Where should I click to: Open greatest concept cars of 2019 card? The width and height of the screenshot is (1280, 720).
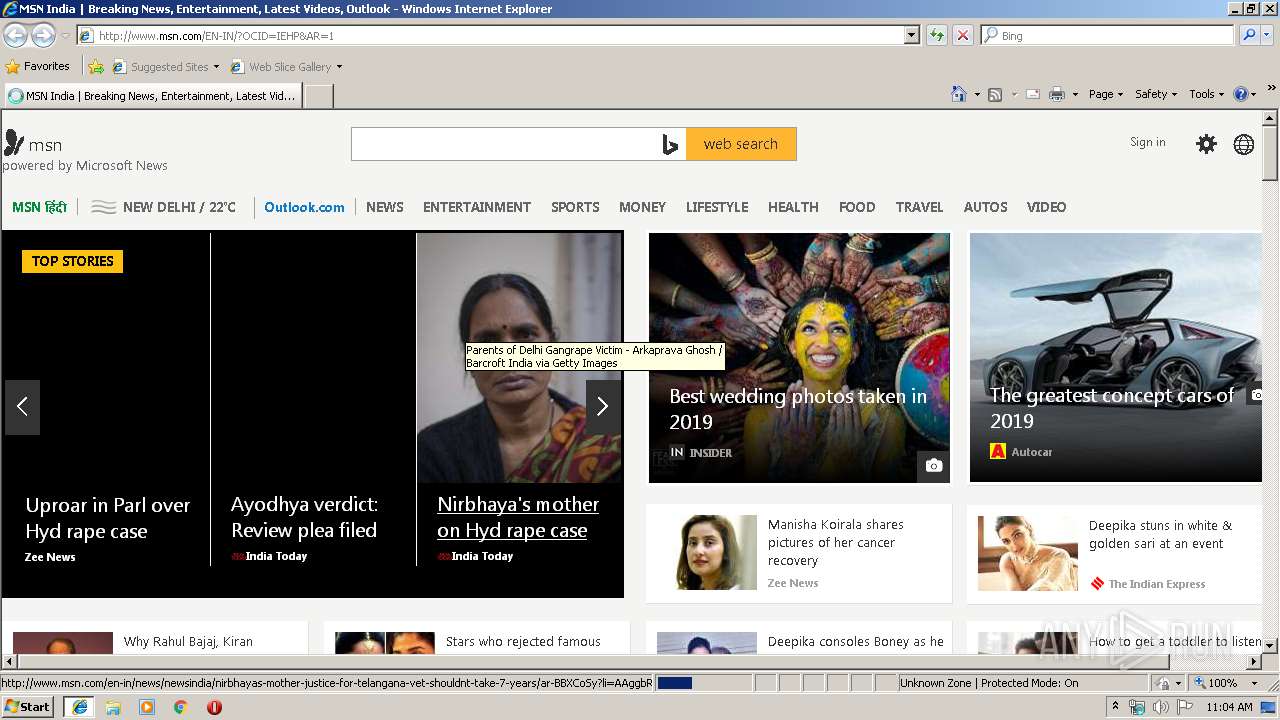(1115, 358)
